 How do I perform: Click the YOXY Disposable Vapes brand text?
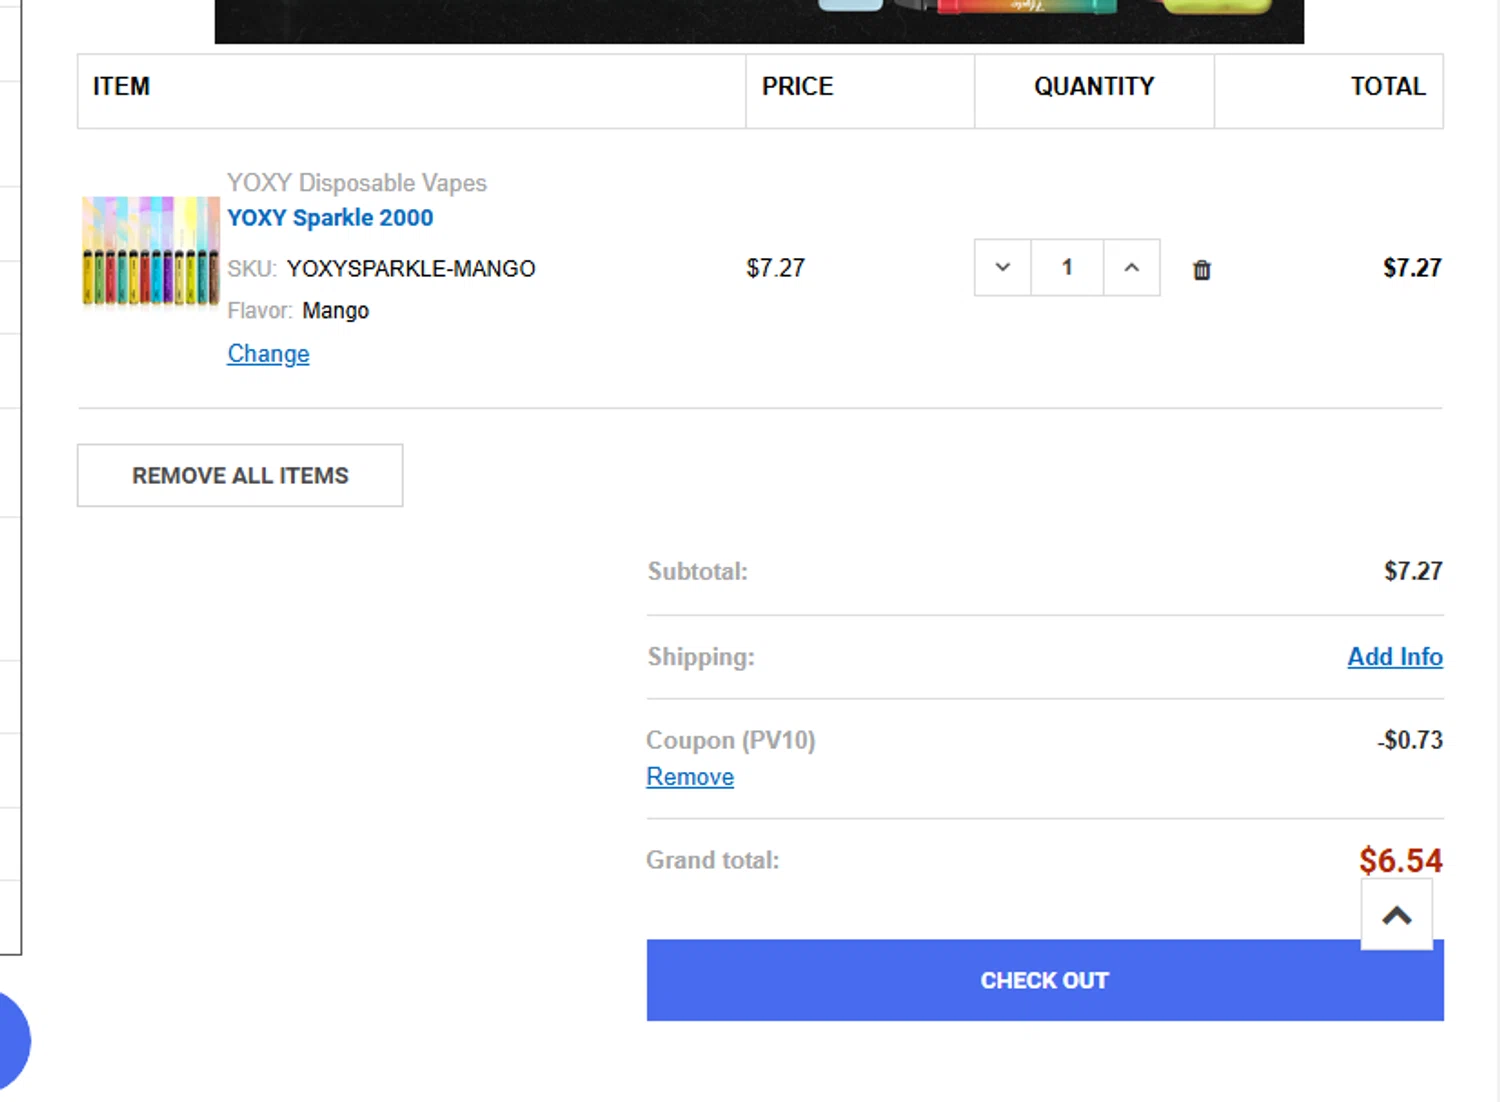[357, 183]
